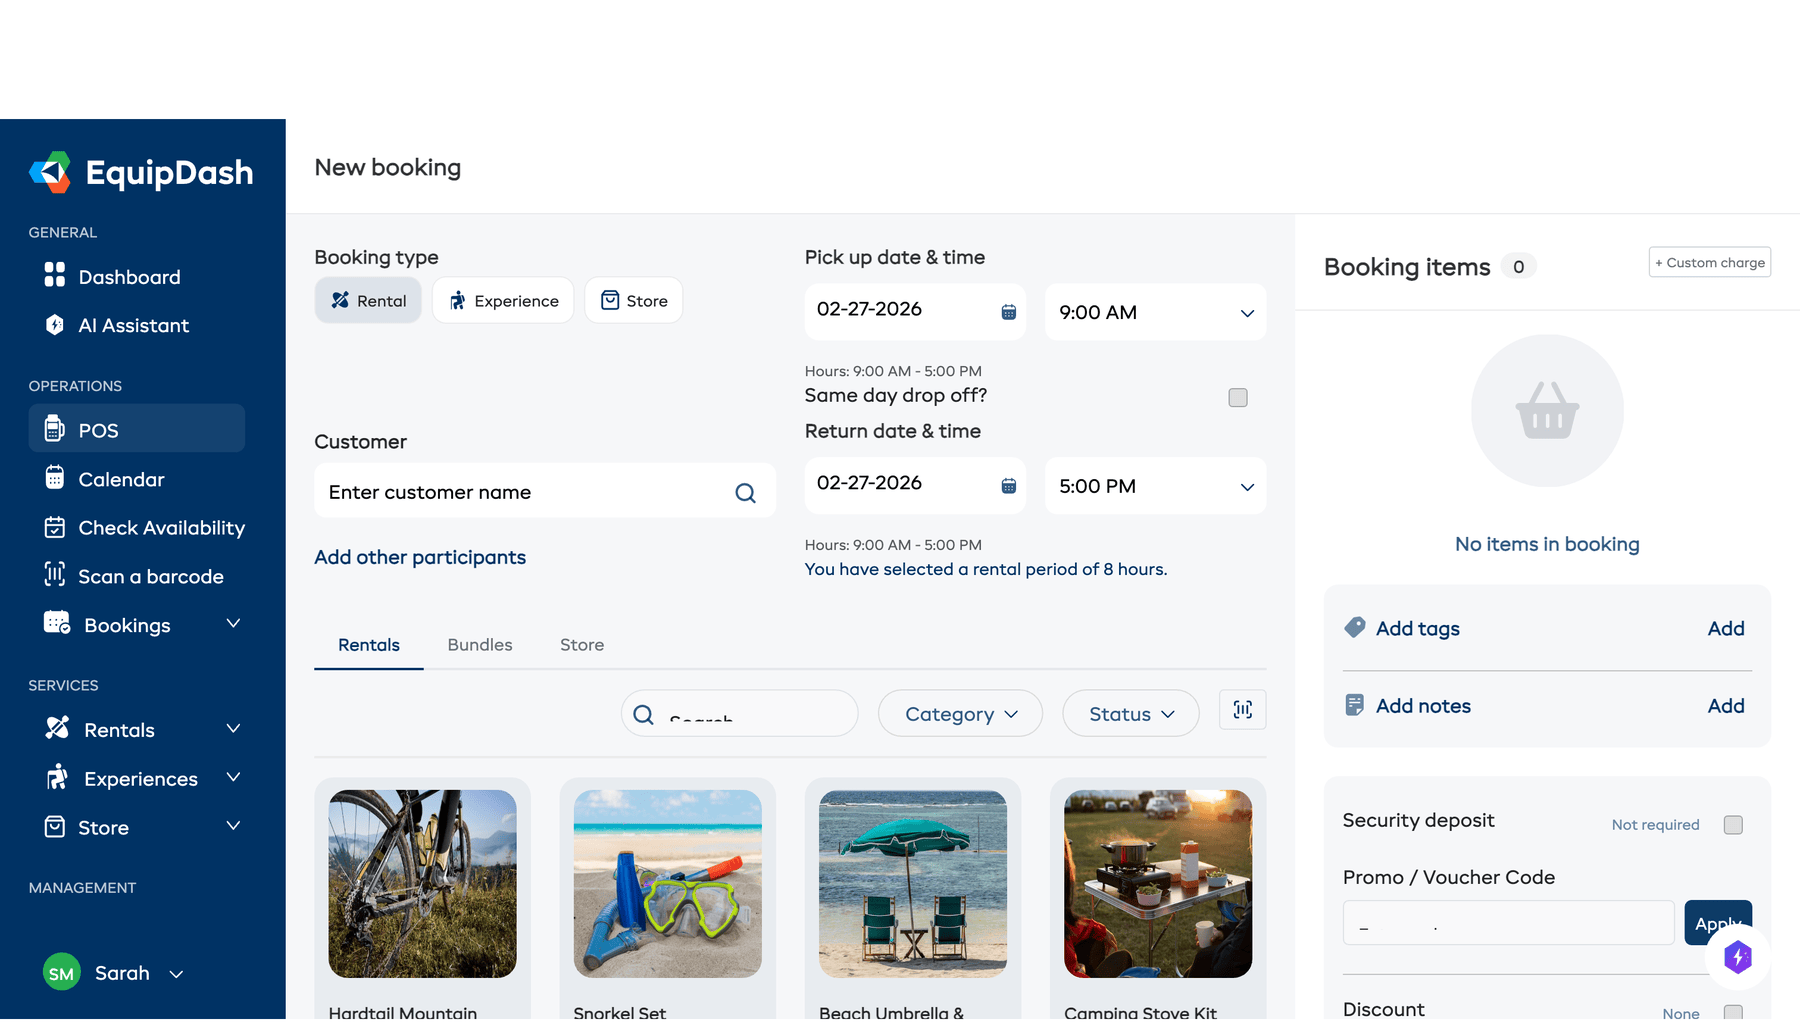Toggle the Discount None checkbox
The image size is (1800, 1031).
1734,1011
